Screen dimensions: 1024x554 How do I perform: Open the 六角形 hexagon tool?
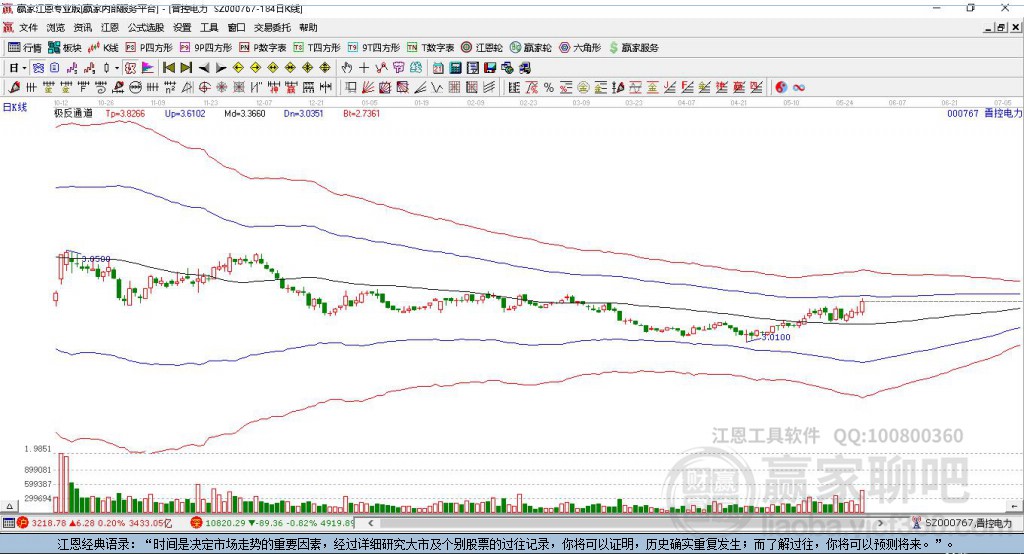[x=580, y=48]
